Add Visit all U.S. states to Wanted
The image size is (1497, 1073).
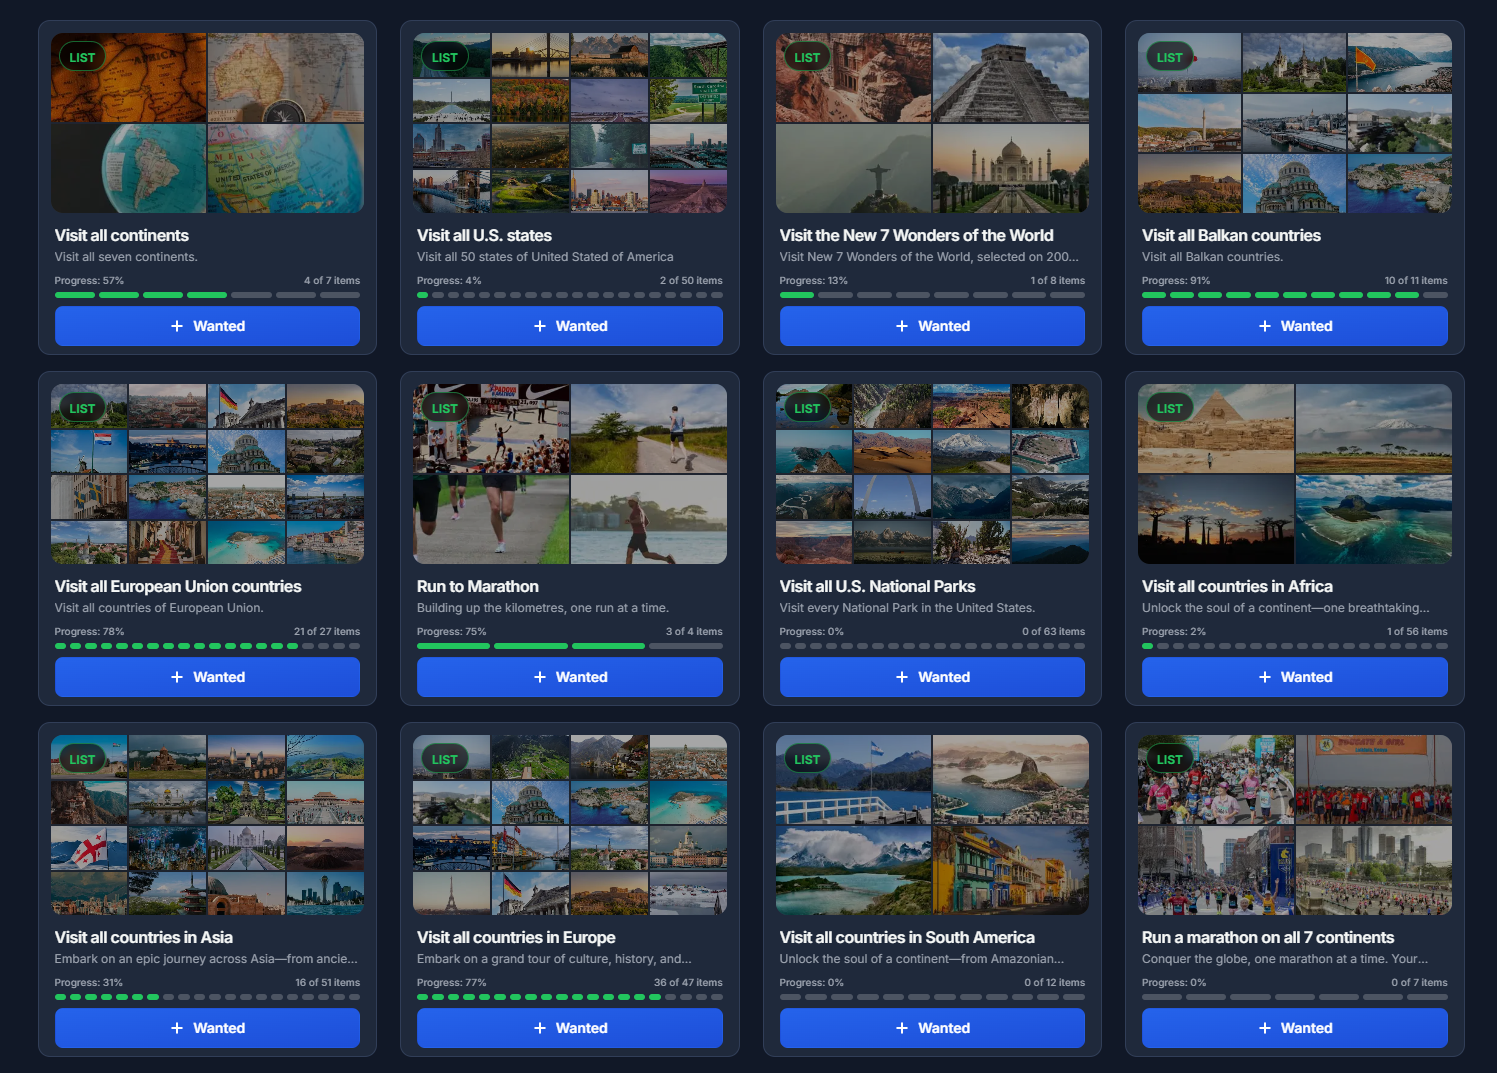coord(569,326)
